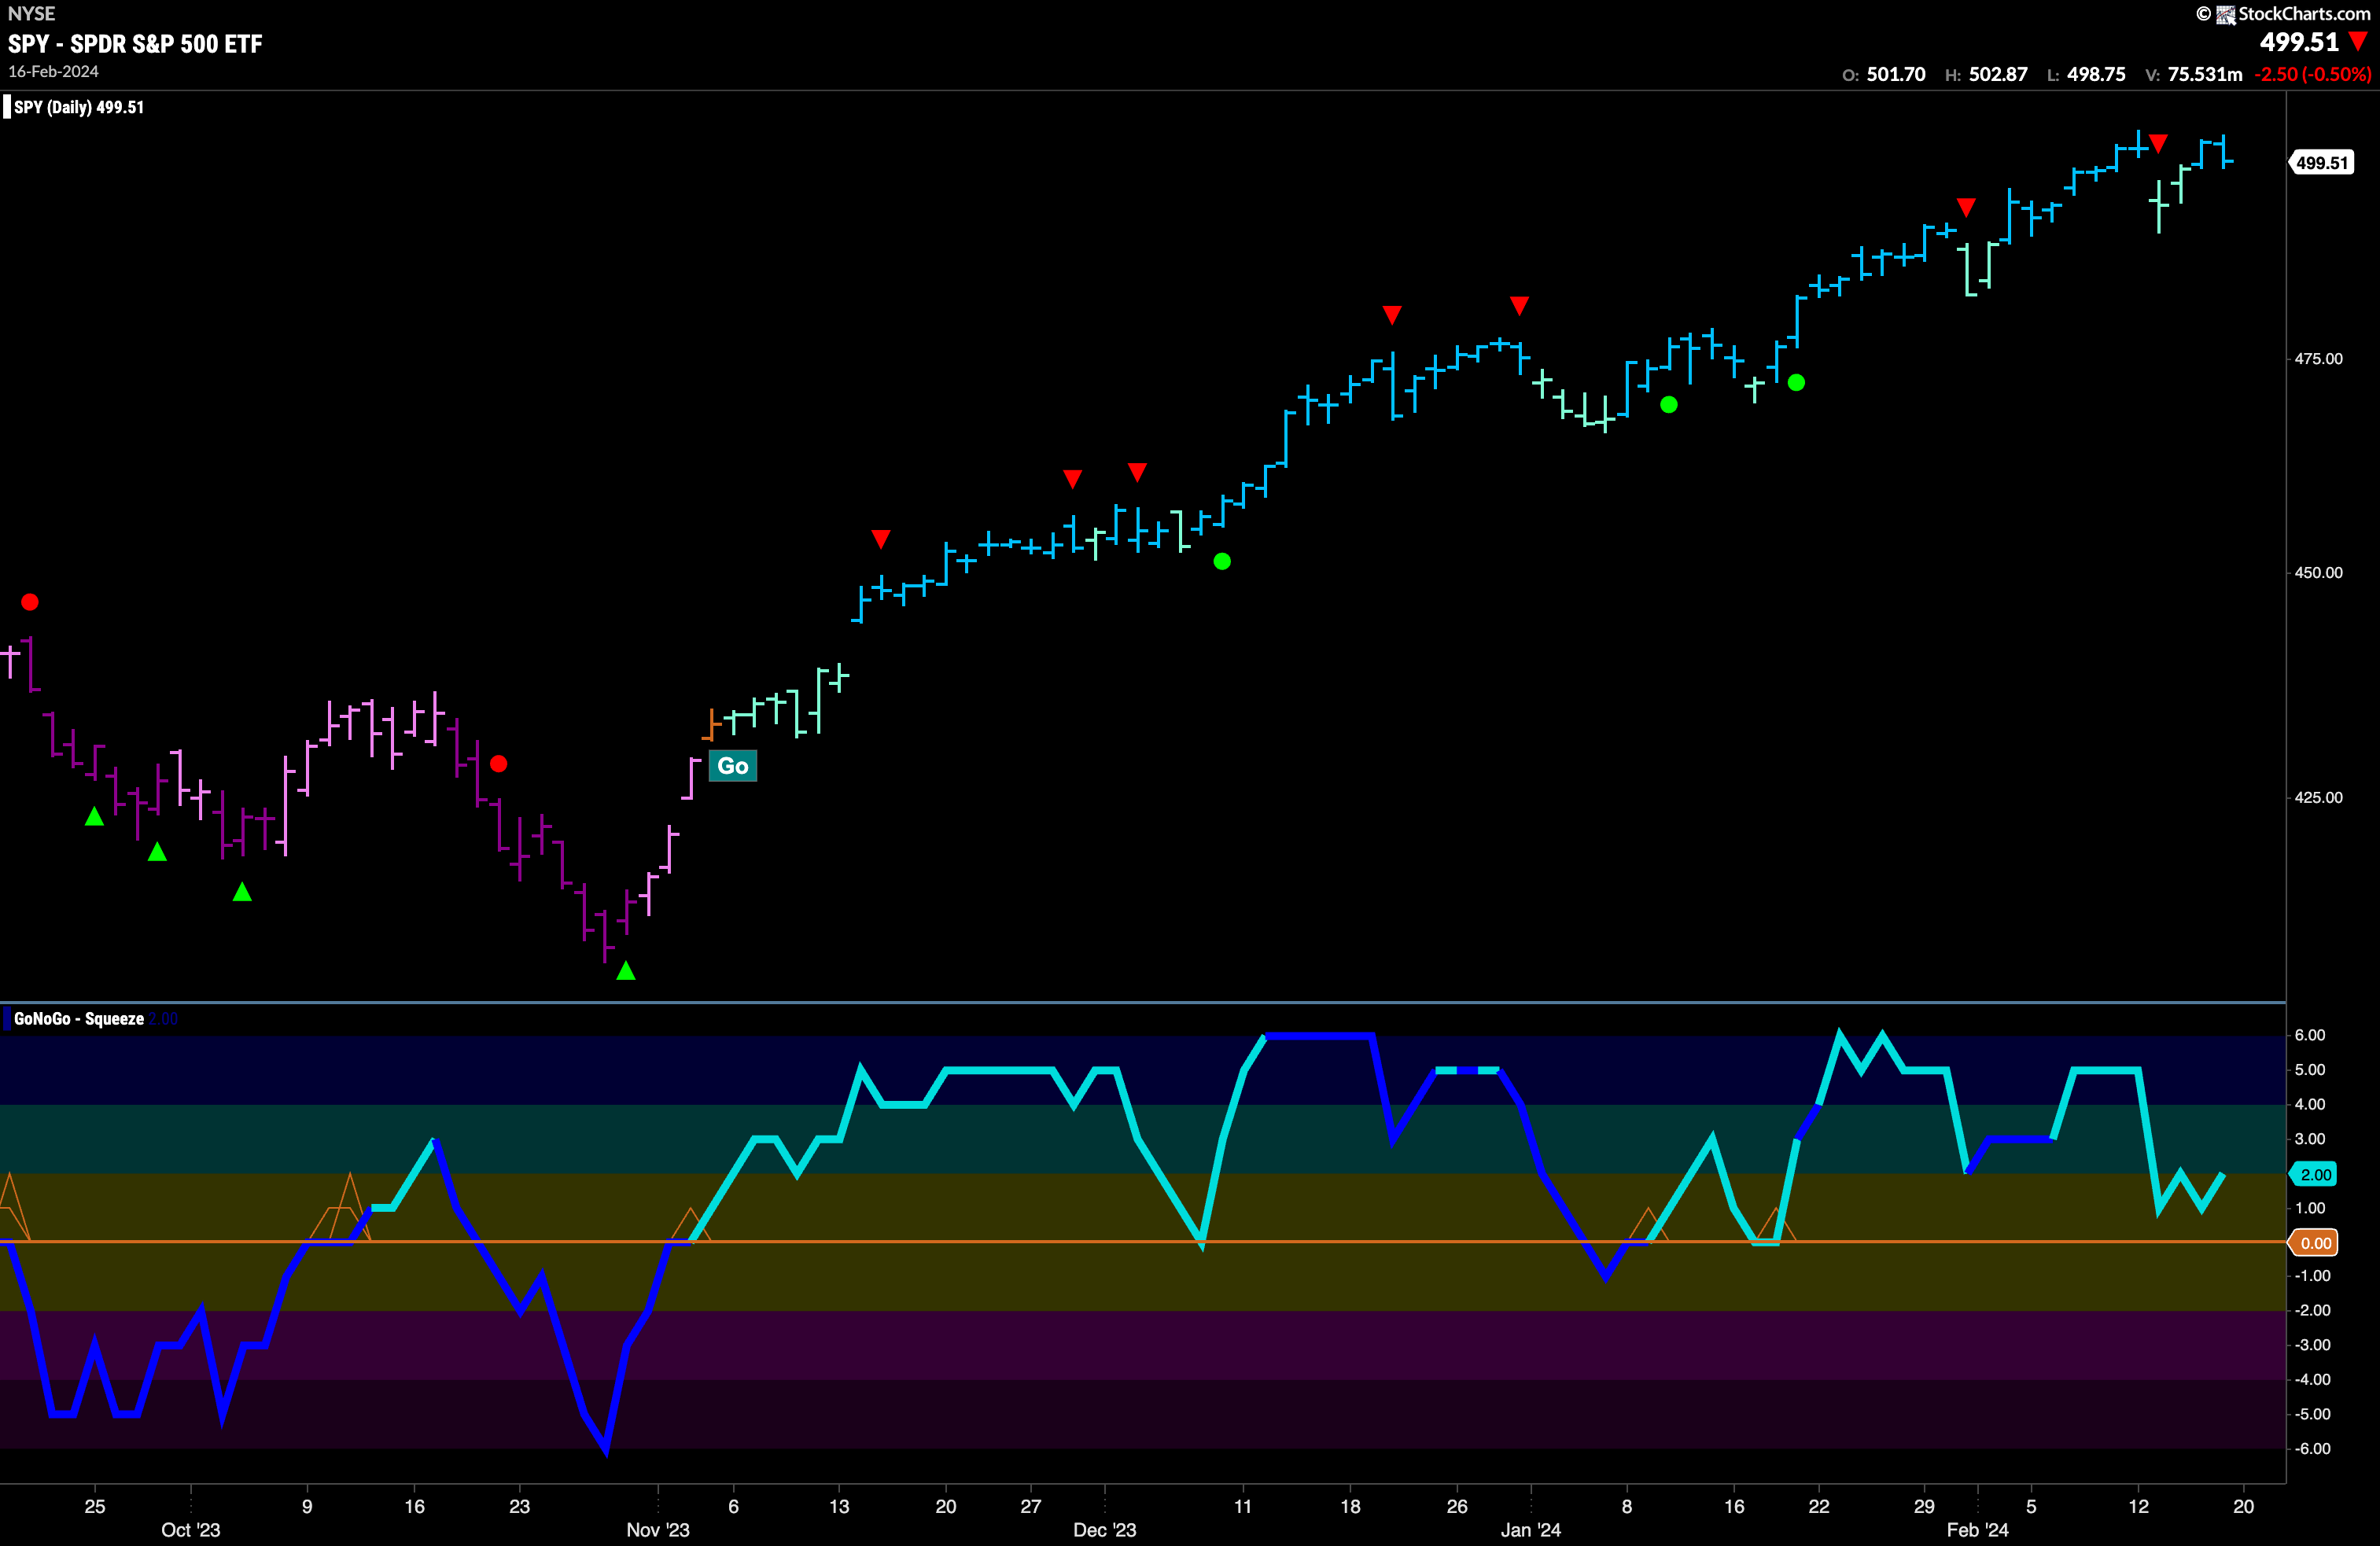Click the teal Go signal label
Image resolution: width=2380 pixels, height=1546 pixels.
[x=733, y=766]
